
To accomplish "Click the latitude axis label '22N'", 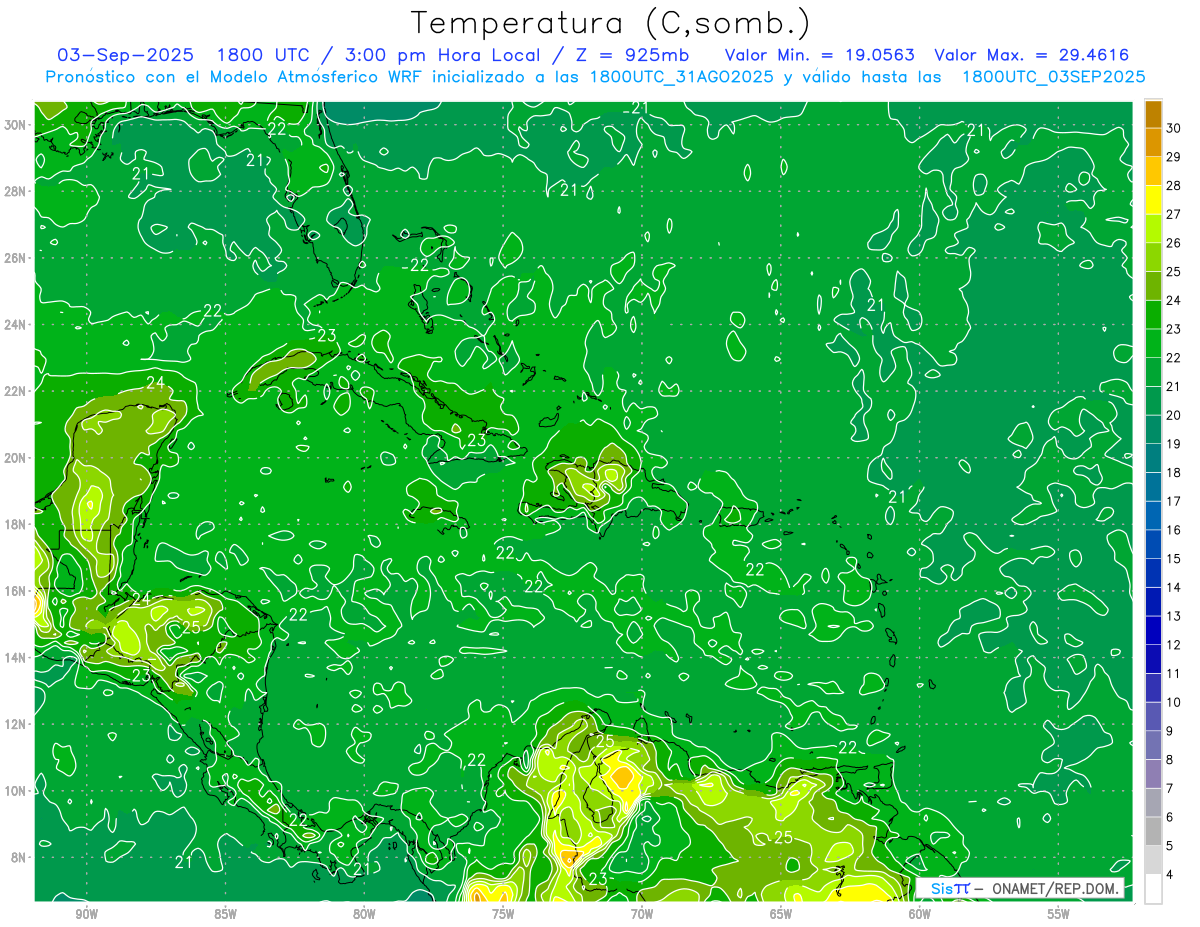I will (16, 391).
